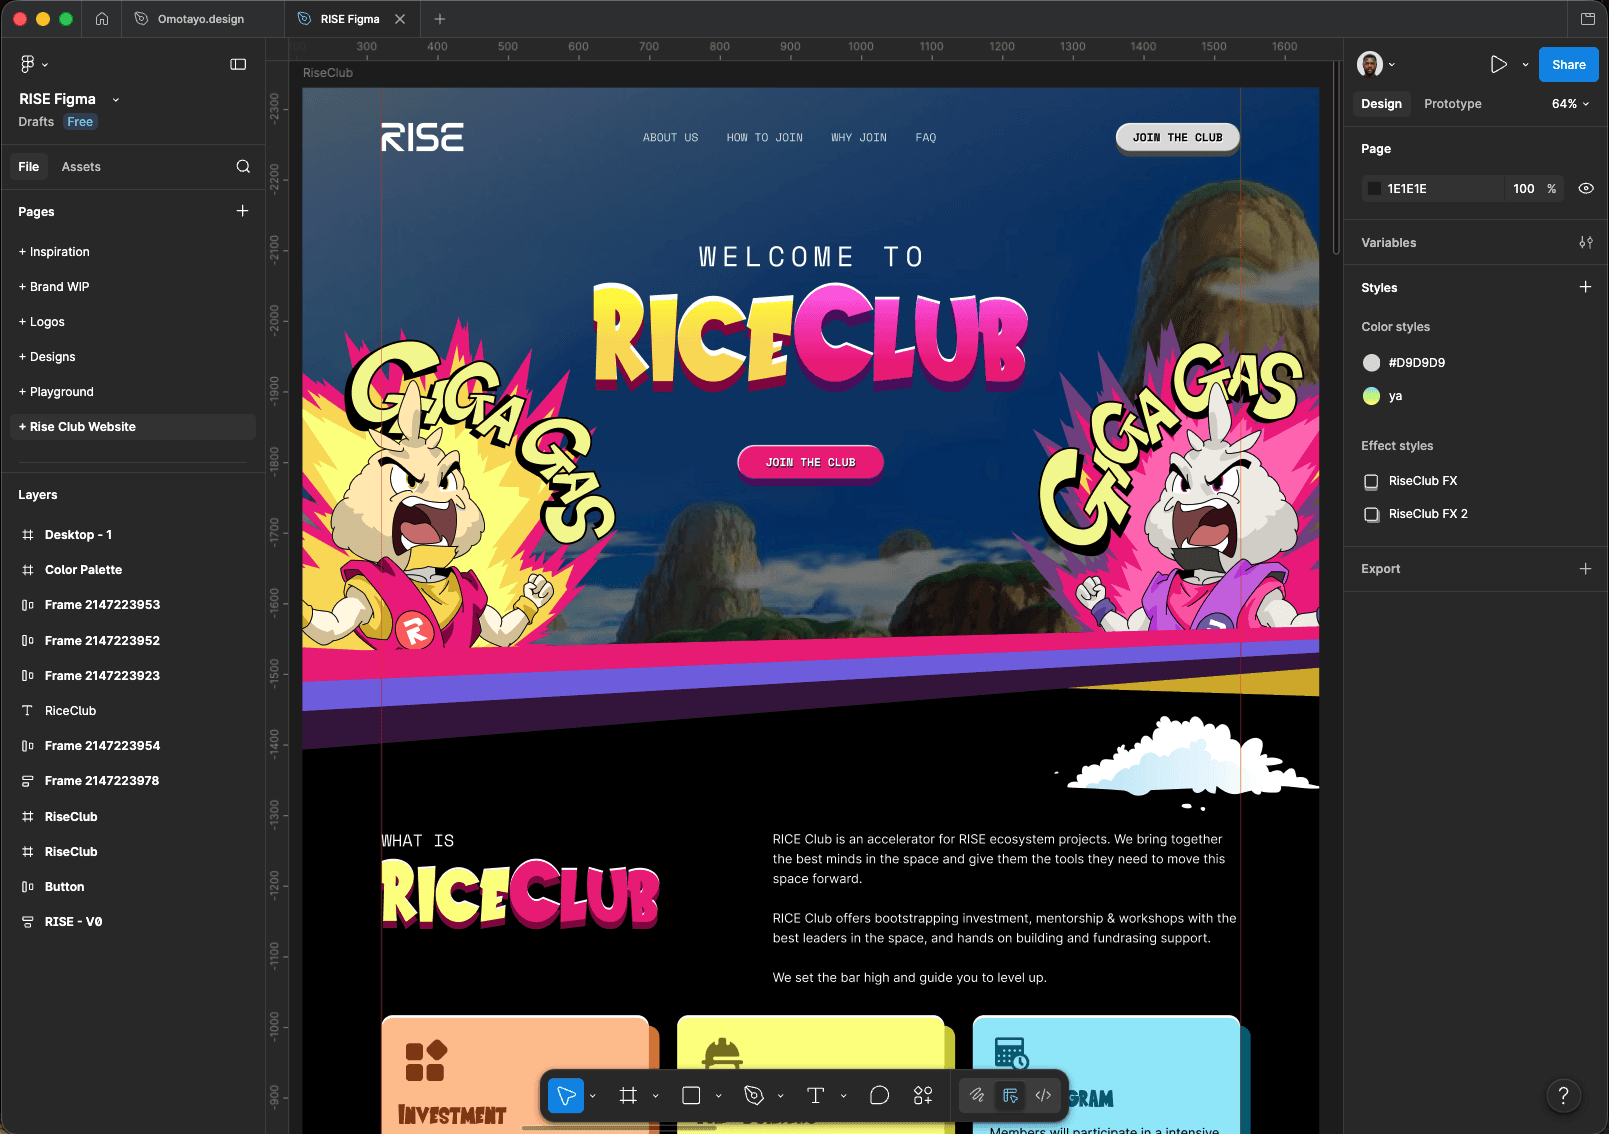
Task: Open the help question mark button
Action: pos(1564,1096)
